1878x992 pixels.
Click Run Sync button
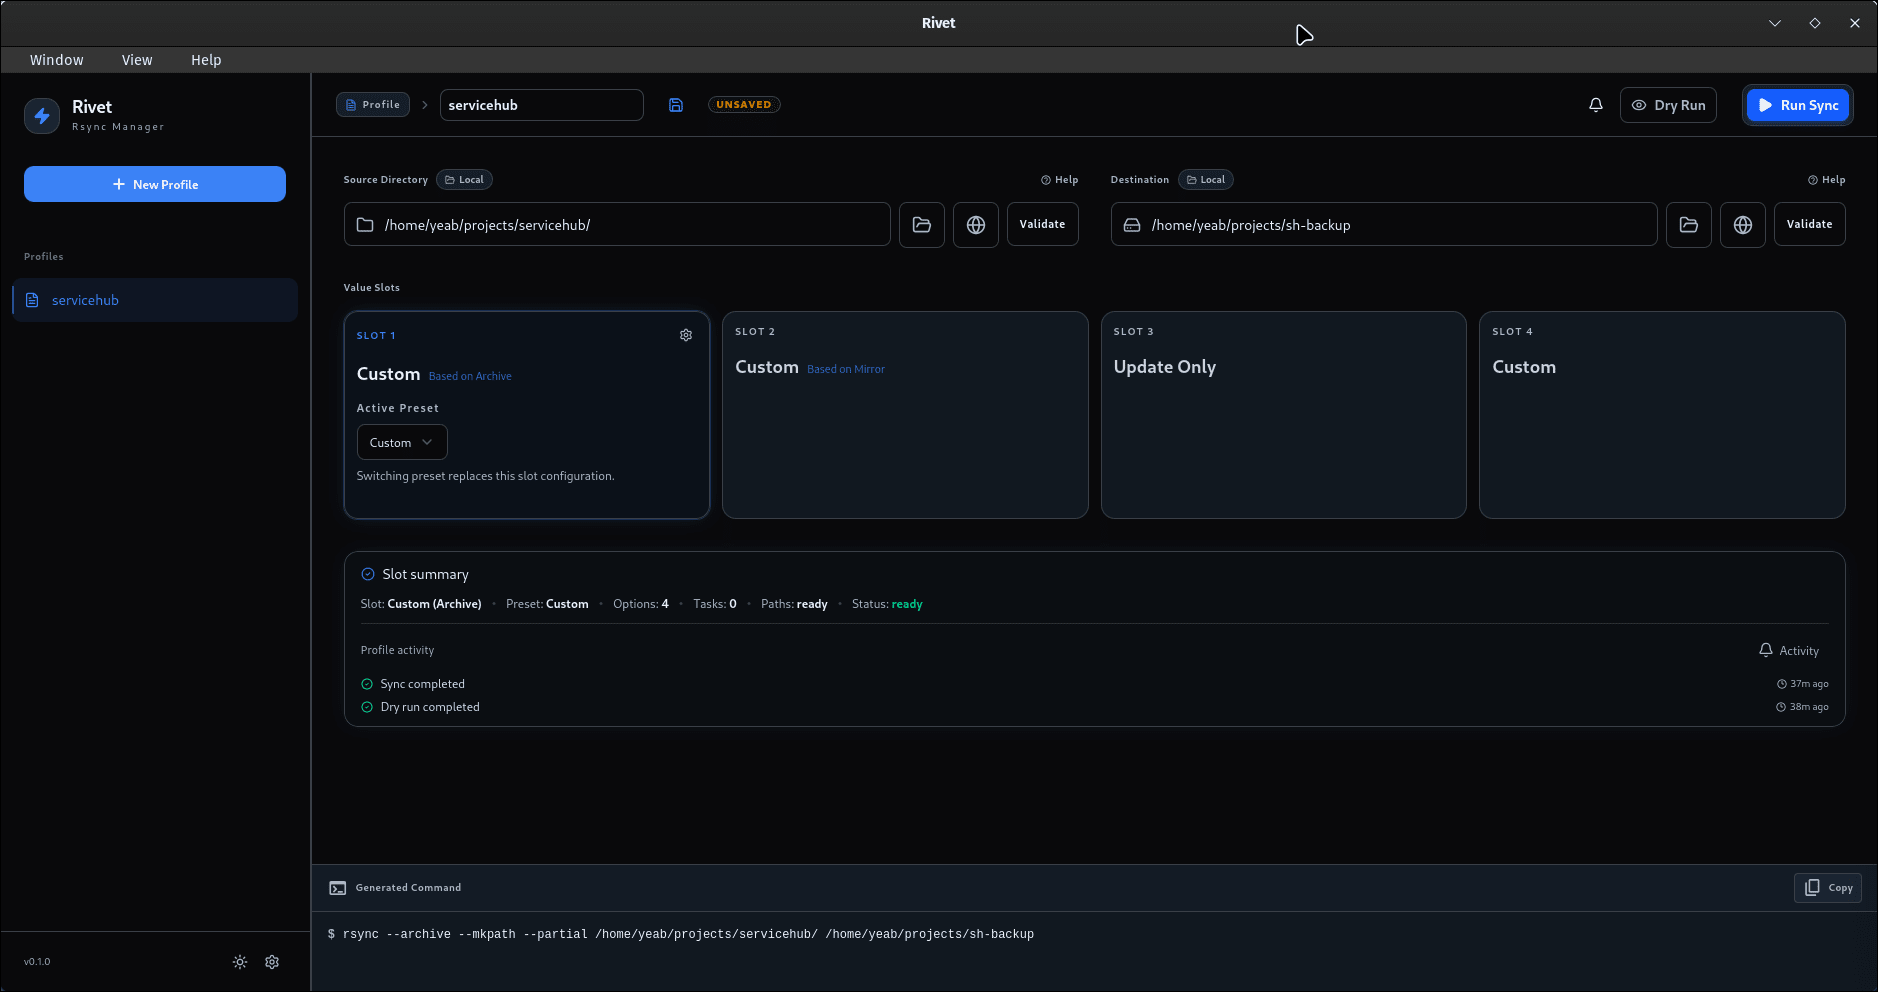[x=1798, y=105]
